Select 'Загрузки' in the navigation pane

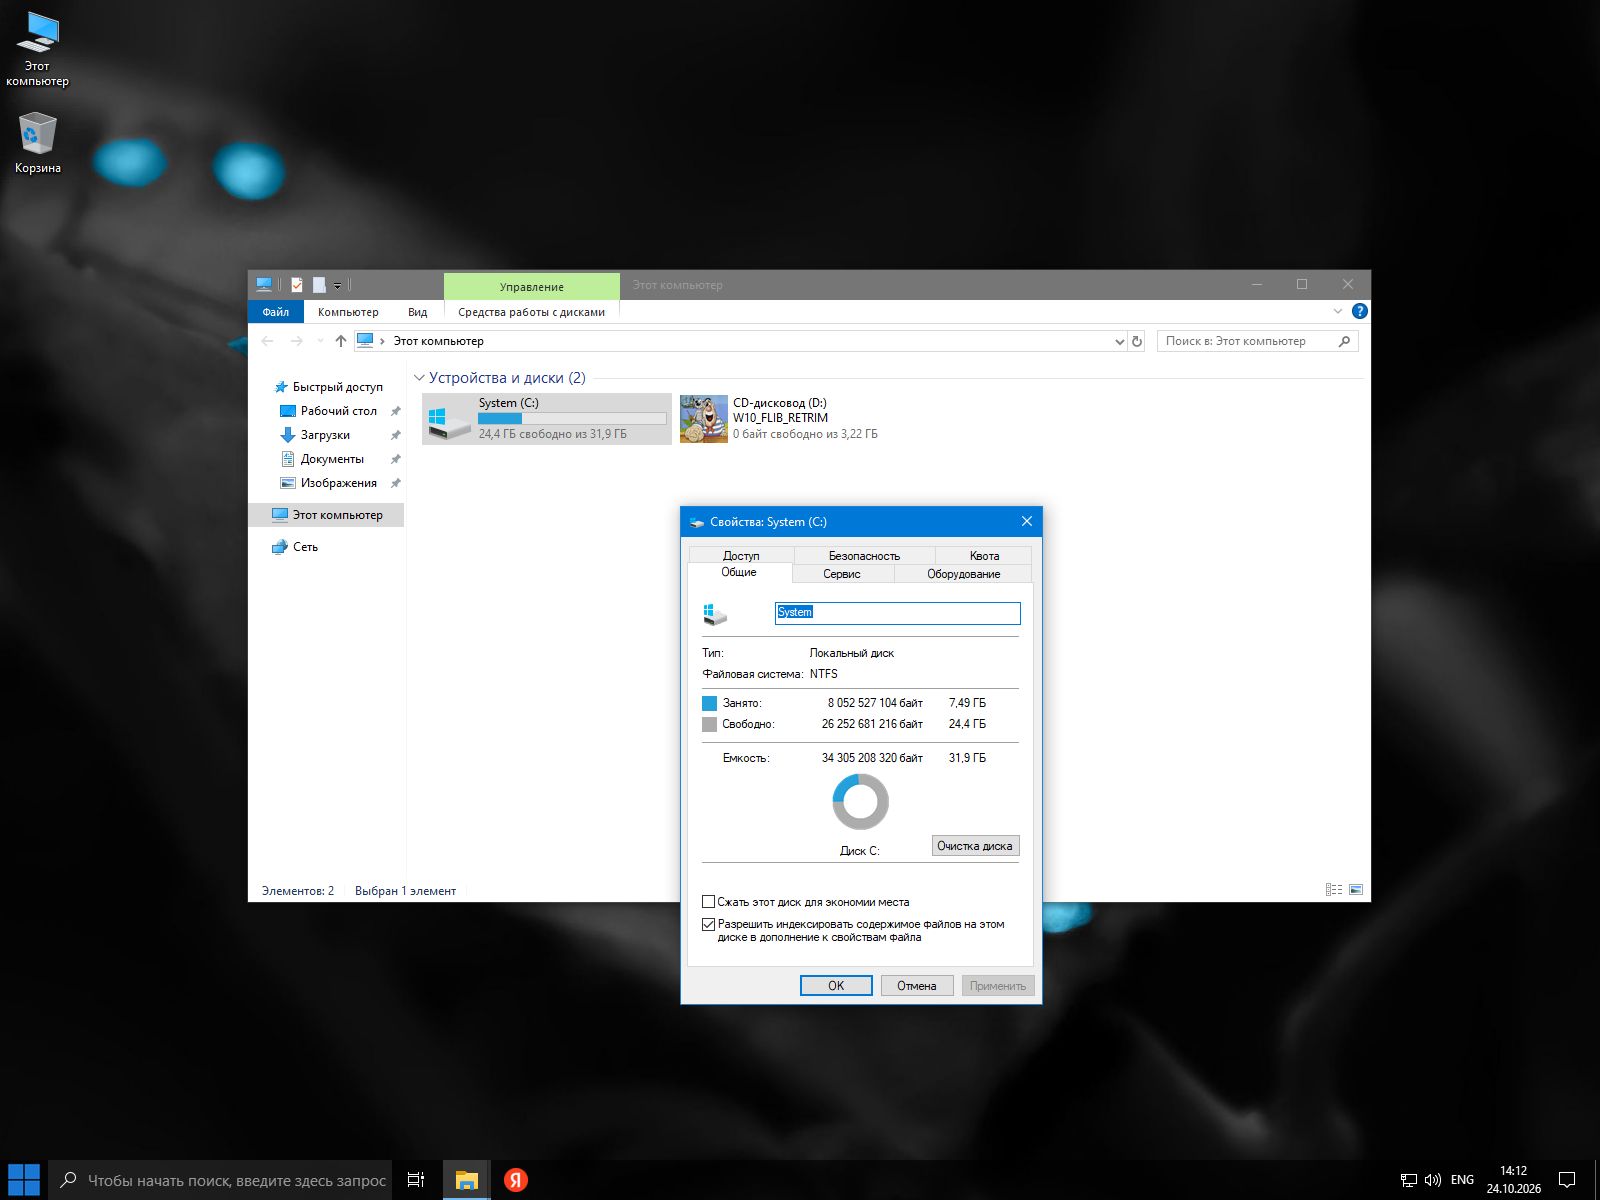tap(325, 435)
